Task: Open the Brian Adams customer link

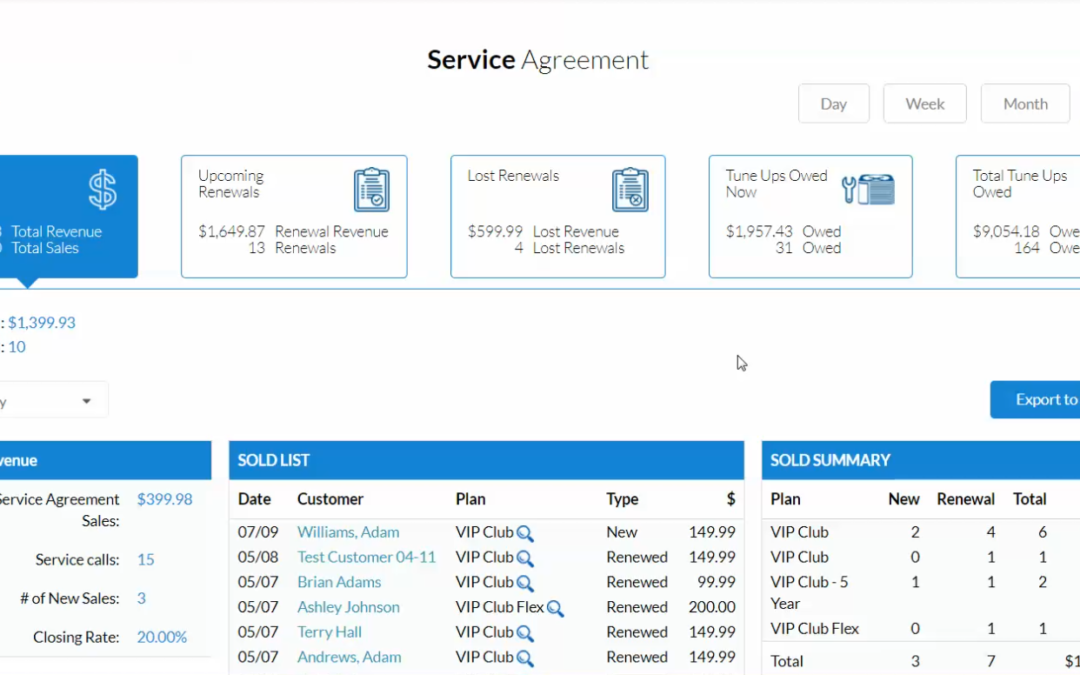Action: [339, 582]
